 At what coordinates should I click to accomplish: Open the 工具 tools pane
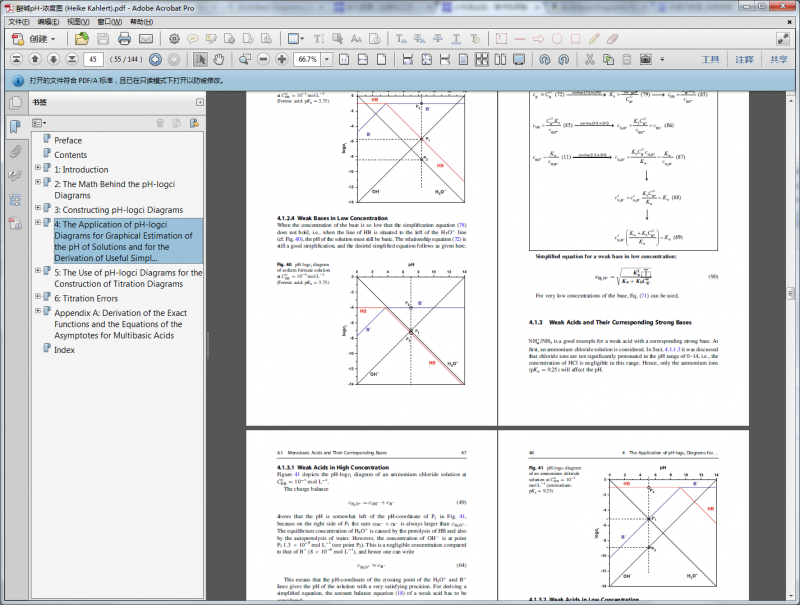pos(710,60)
